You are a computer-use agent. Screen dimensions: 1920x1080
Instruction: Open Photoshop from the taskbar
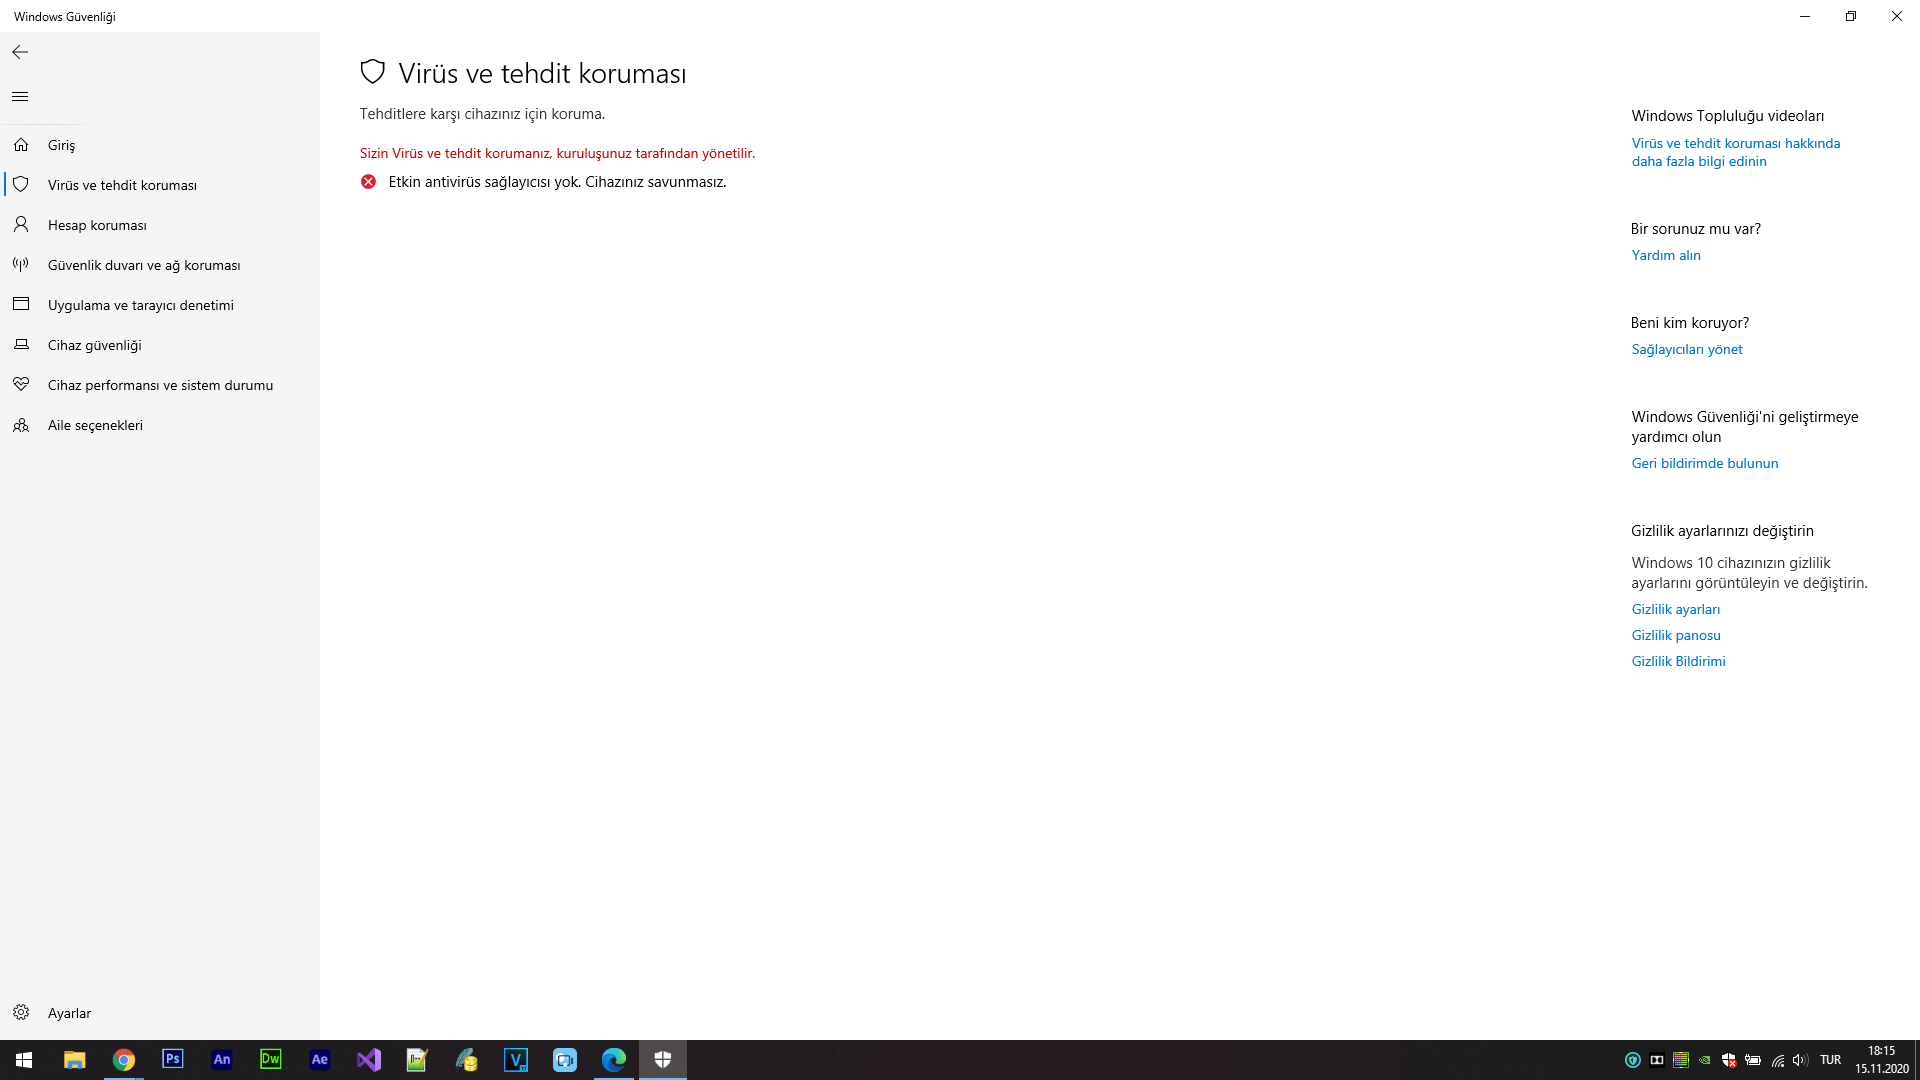coord(172,1059)
